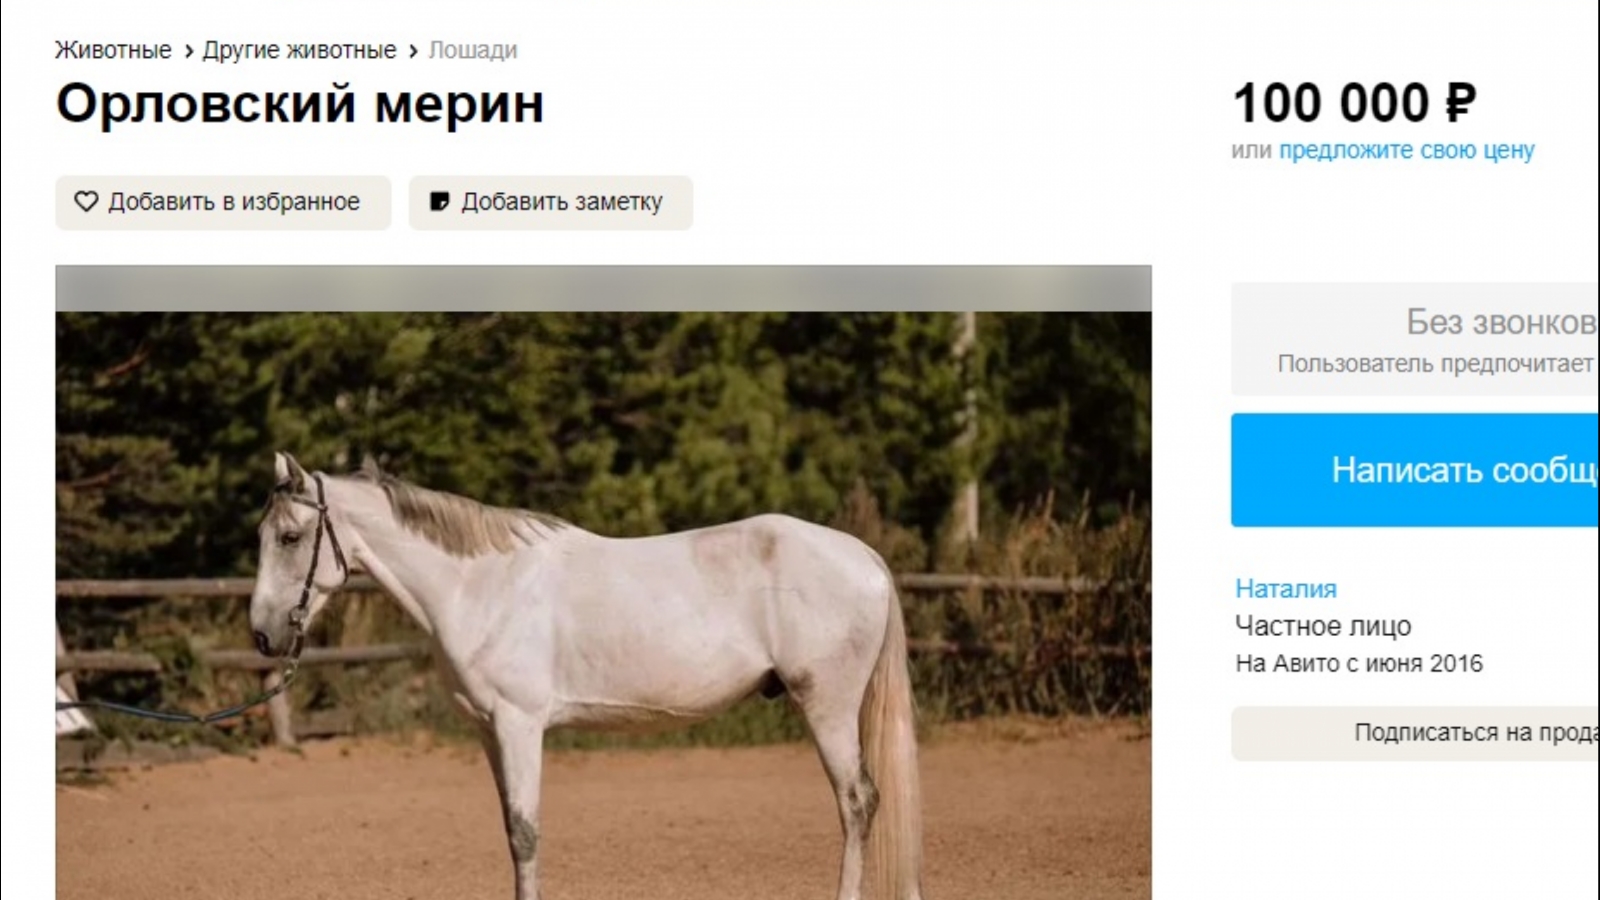Click the note icon beside Добавить заметку
Viewport: 1600px width, 900px height.
pyautogui.click(x=439, y=202)
